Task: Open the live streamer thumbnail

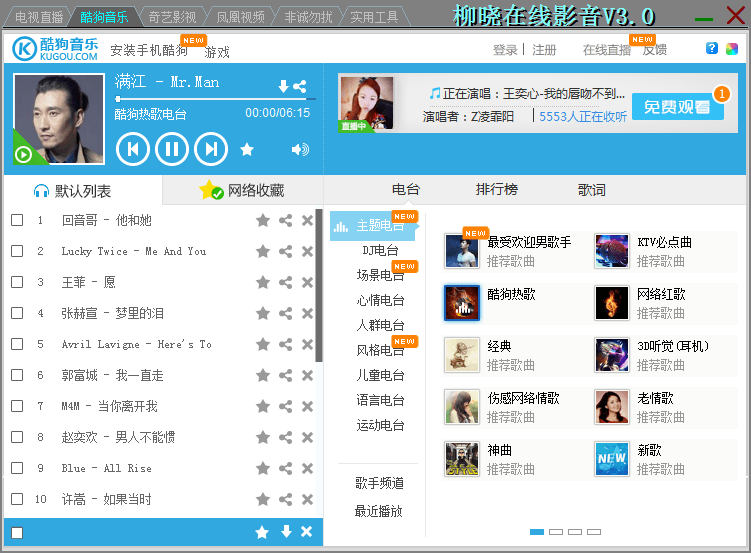Action: [366, 103]
